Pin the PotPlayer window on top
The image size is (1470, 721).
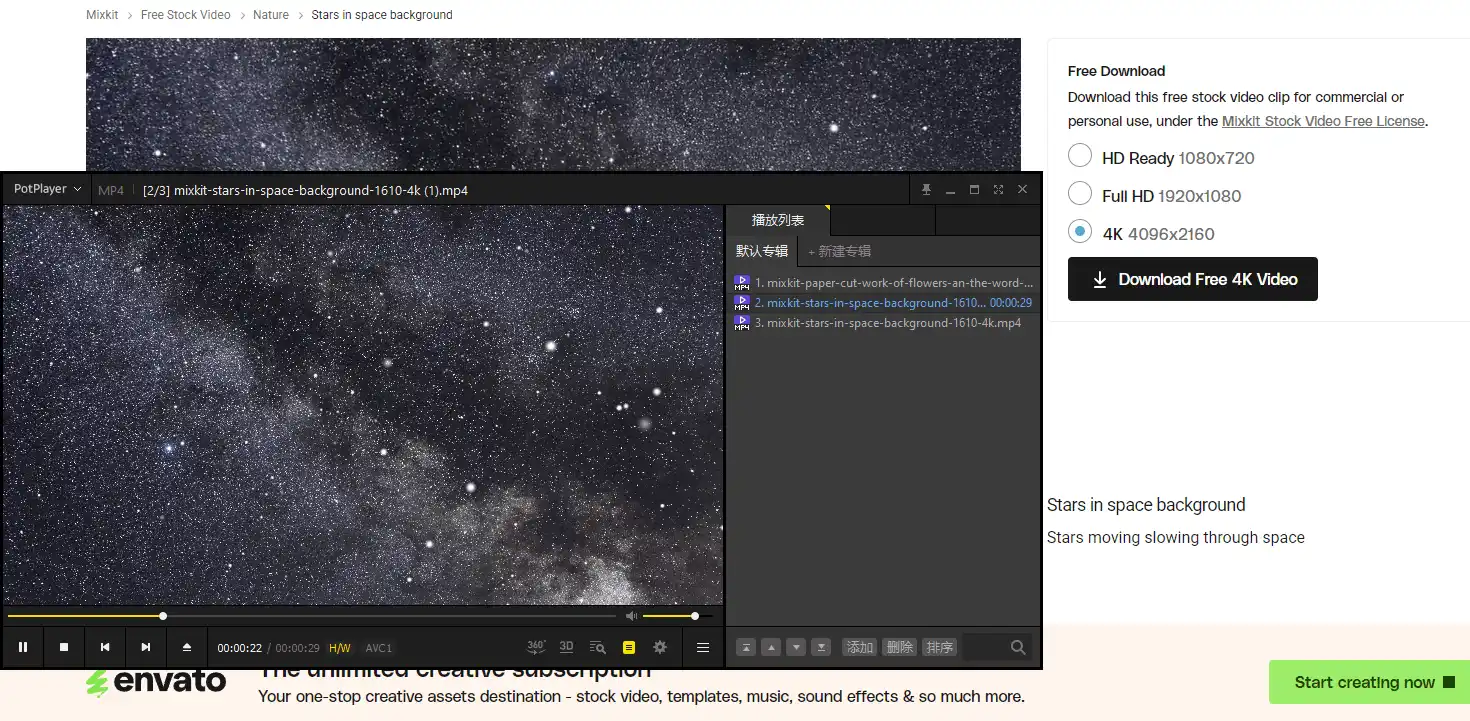pyautogui.click(x=926, y=190)
